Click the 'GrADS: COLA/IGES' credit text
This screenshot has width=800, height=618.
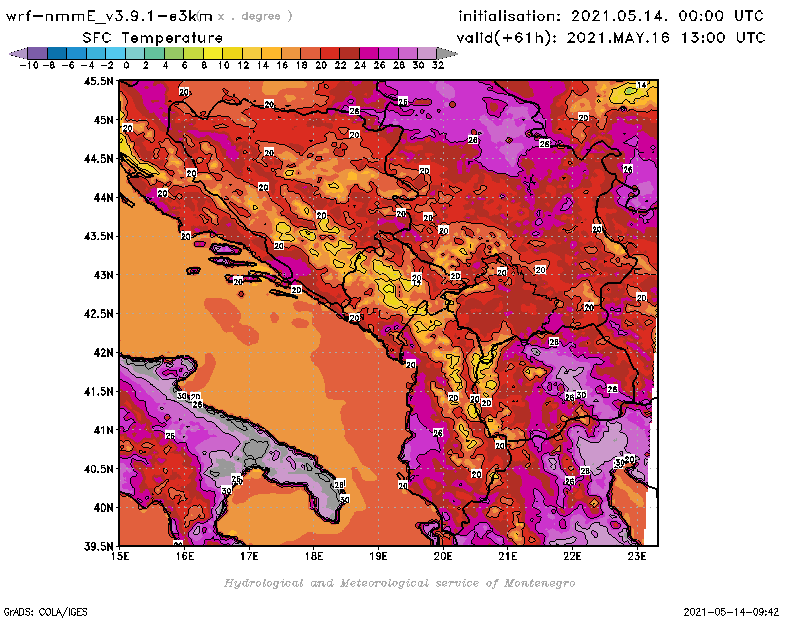click(45, 612)
